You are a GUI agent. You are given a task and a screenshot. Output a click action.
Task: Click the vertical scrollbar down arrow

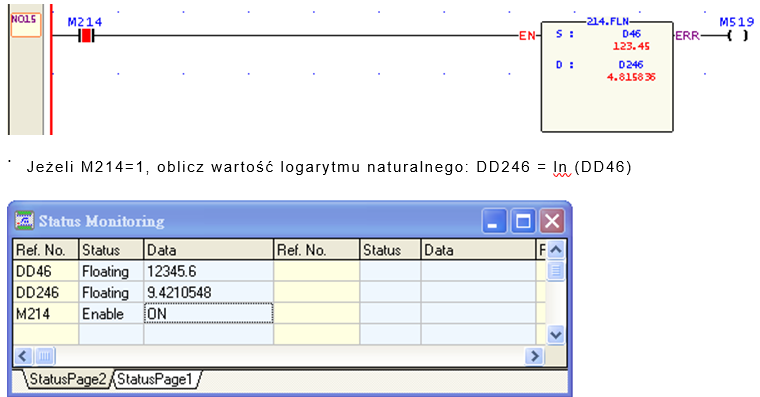pyautogui.click(x=556, y=334)
